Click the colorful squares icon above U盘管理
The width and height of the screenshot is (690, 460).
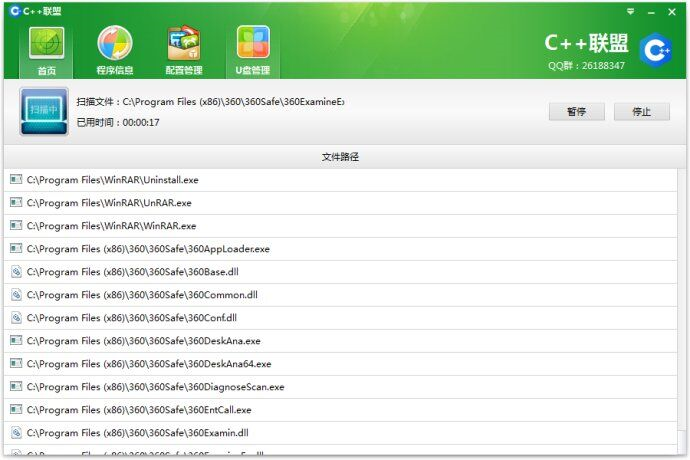coord(253,43)
